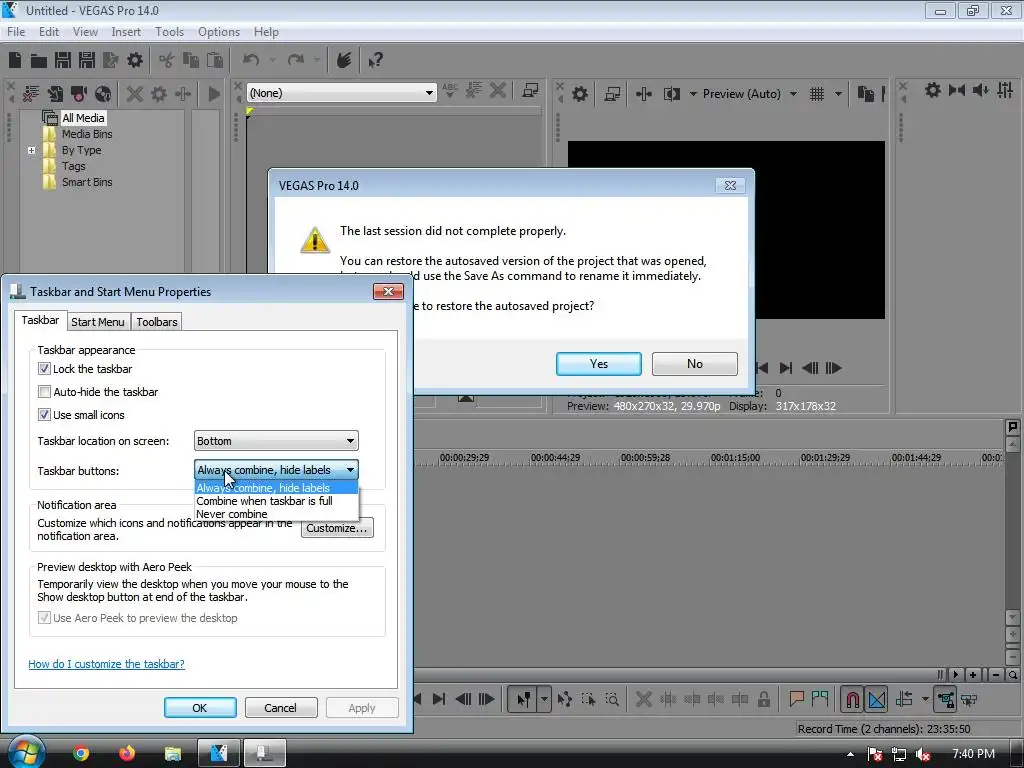1024x768 pixels.
Task: Toggle Enable Snapping magnet icon
Action: tap(852, 699)
